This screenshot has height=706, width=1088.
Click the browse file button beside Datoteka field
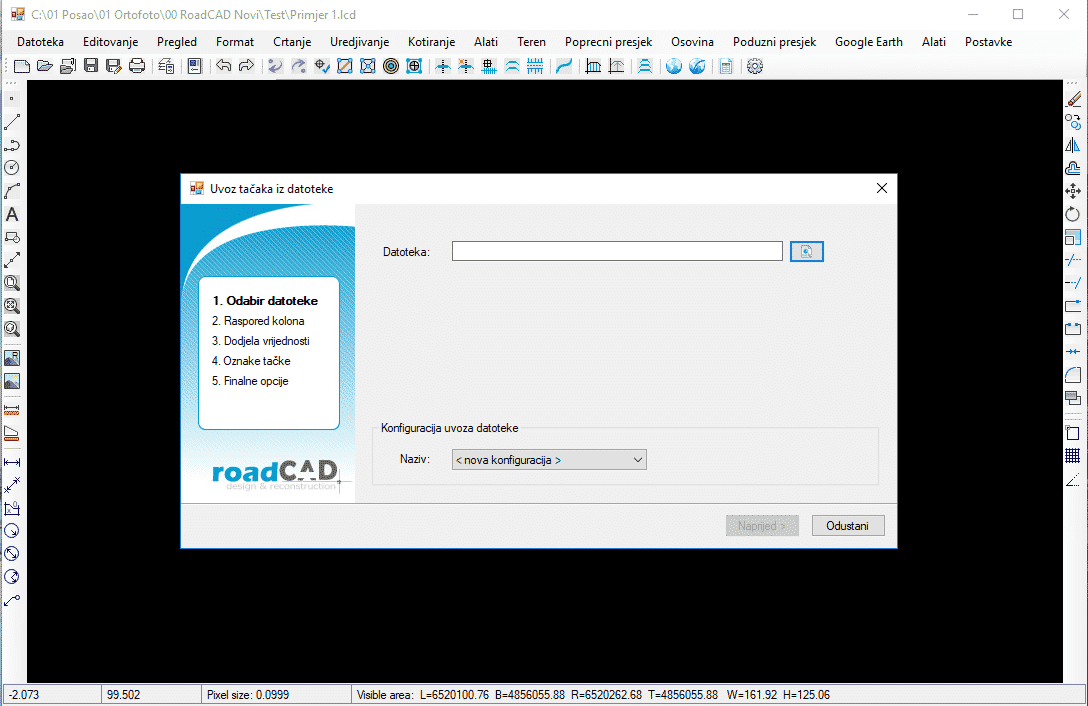pos(806,251)
